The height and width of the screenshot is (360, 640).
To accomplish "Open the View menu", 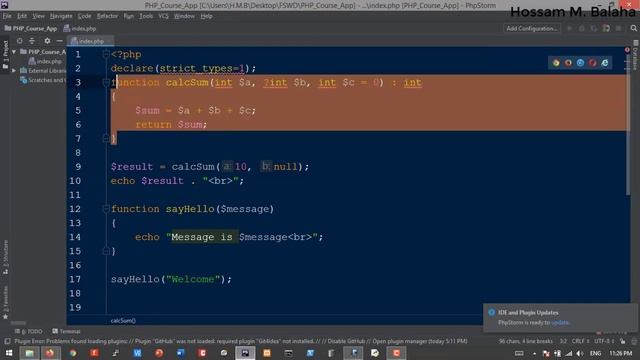I will [38, 16].
